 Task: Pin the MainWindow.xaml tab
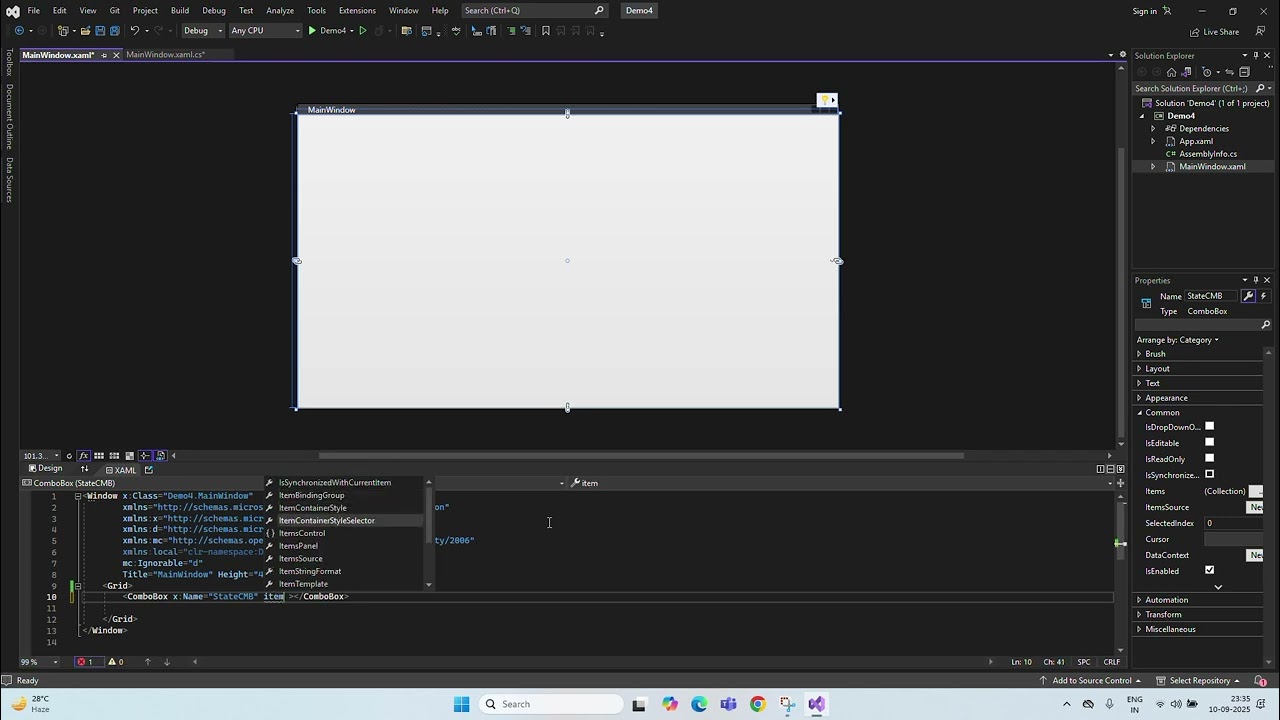click(104, 55)
